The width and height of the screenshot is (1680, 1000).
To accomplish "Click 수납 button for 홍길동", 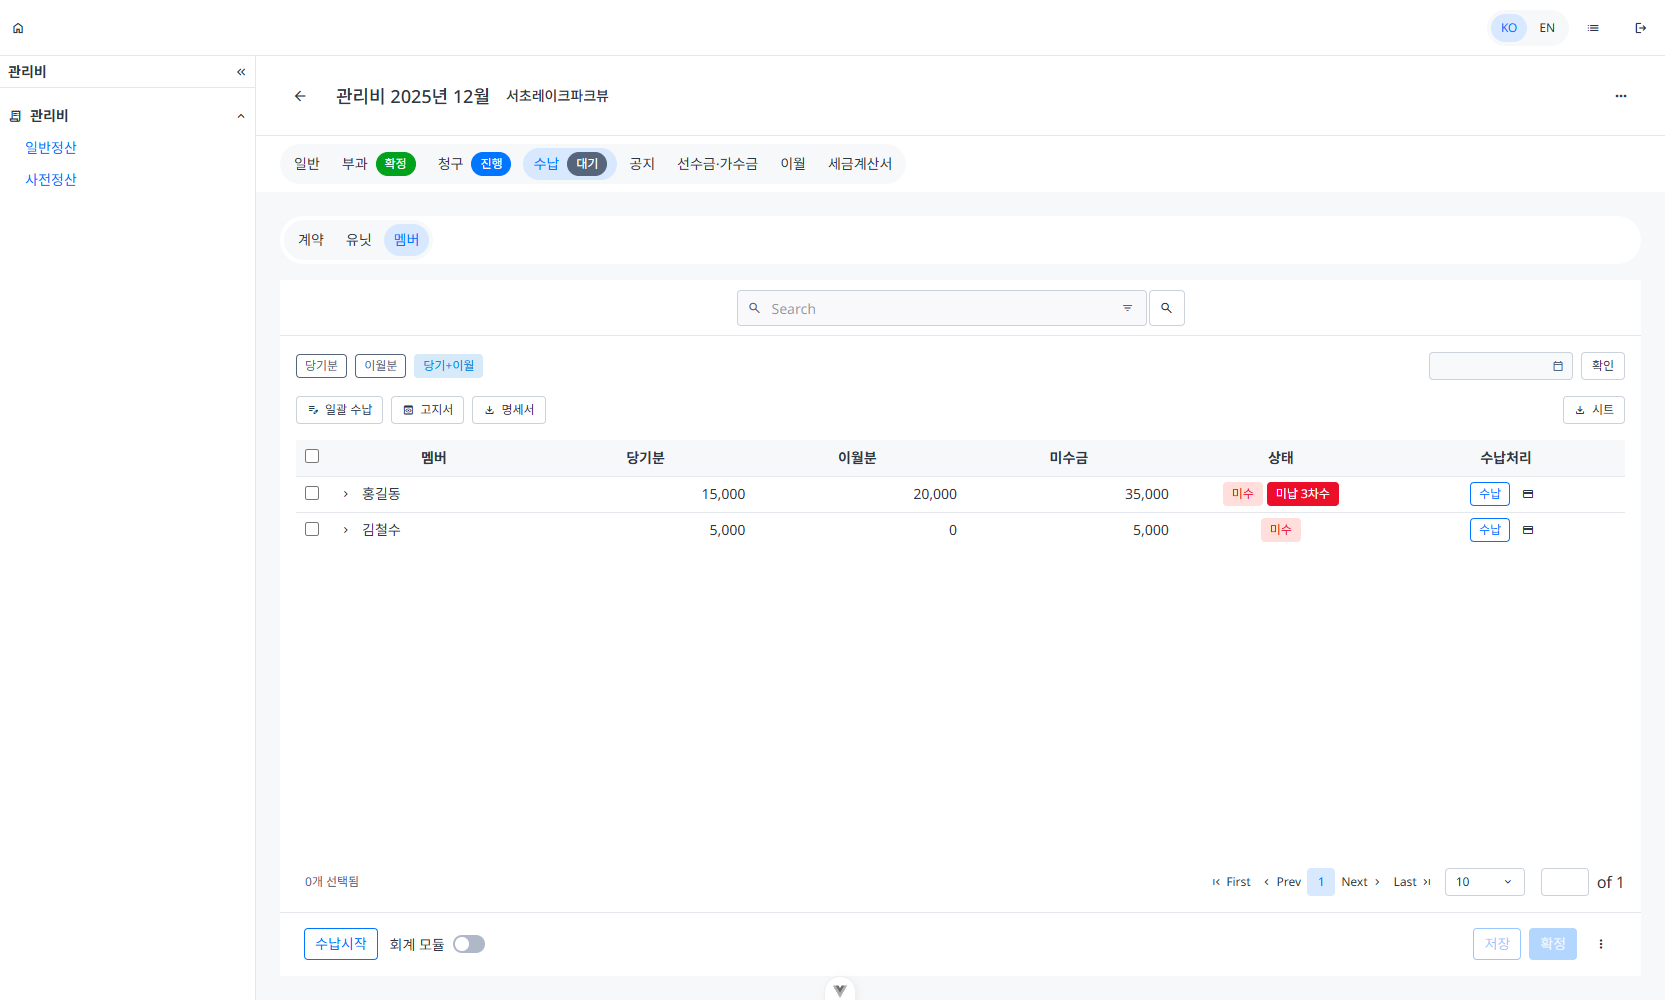I will 1490,494.
